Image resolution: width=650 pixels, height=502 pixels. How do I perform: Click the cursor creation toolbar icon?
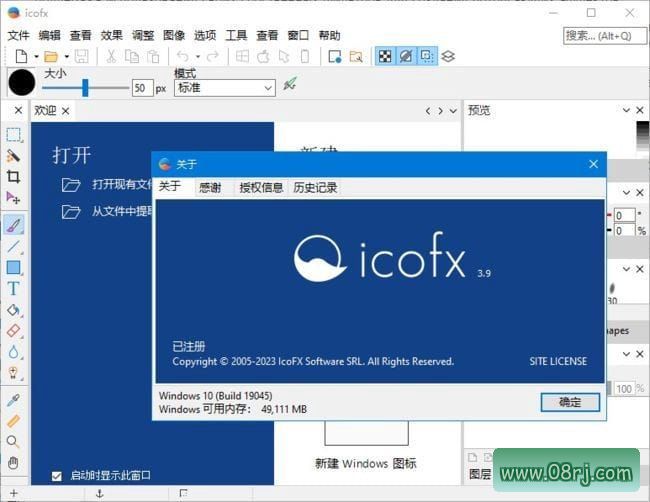tap(284, 56)
